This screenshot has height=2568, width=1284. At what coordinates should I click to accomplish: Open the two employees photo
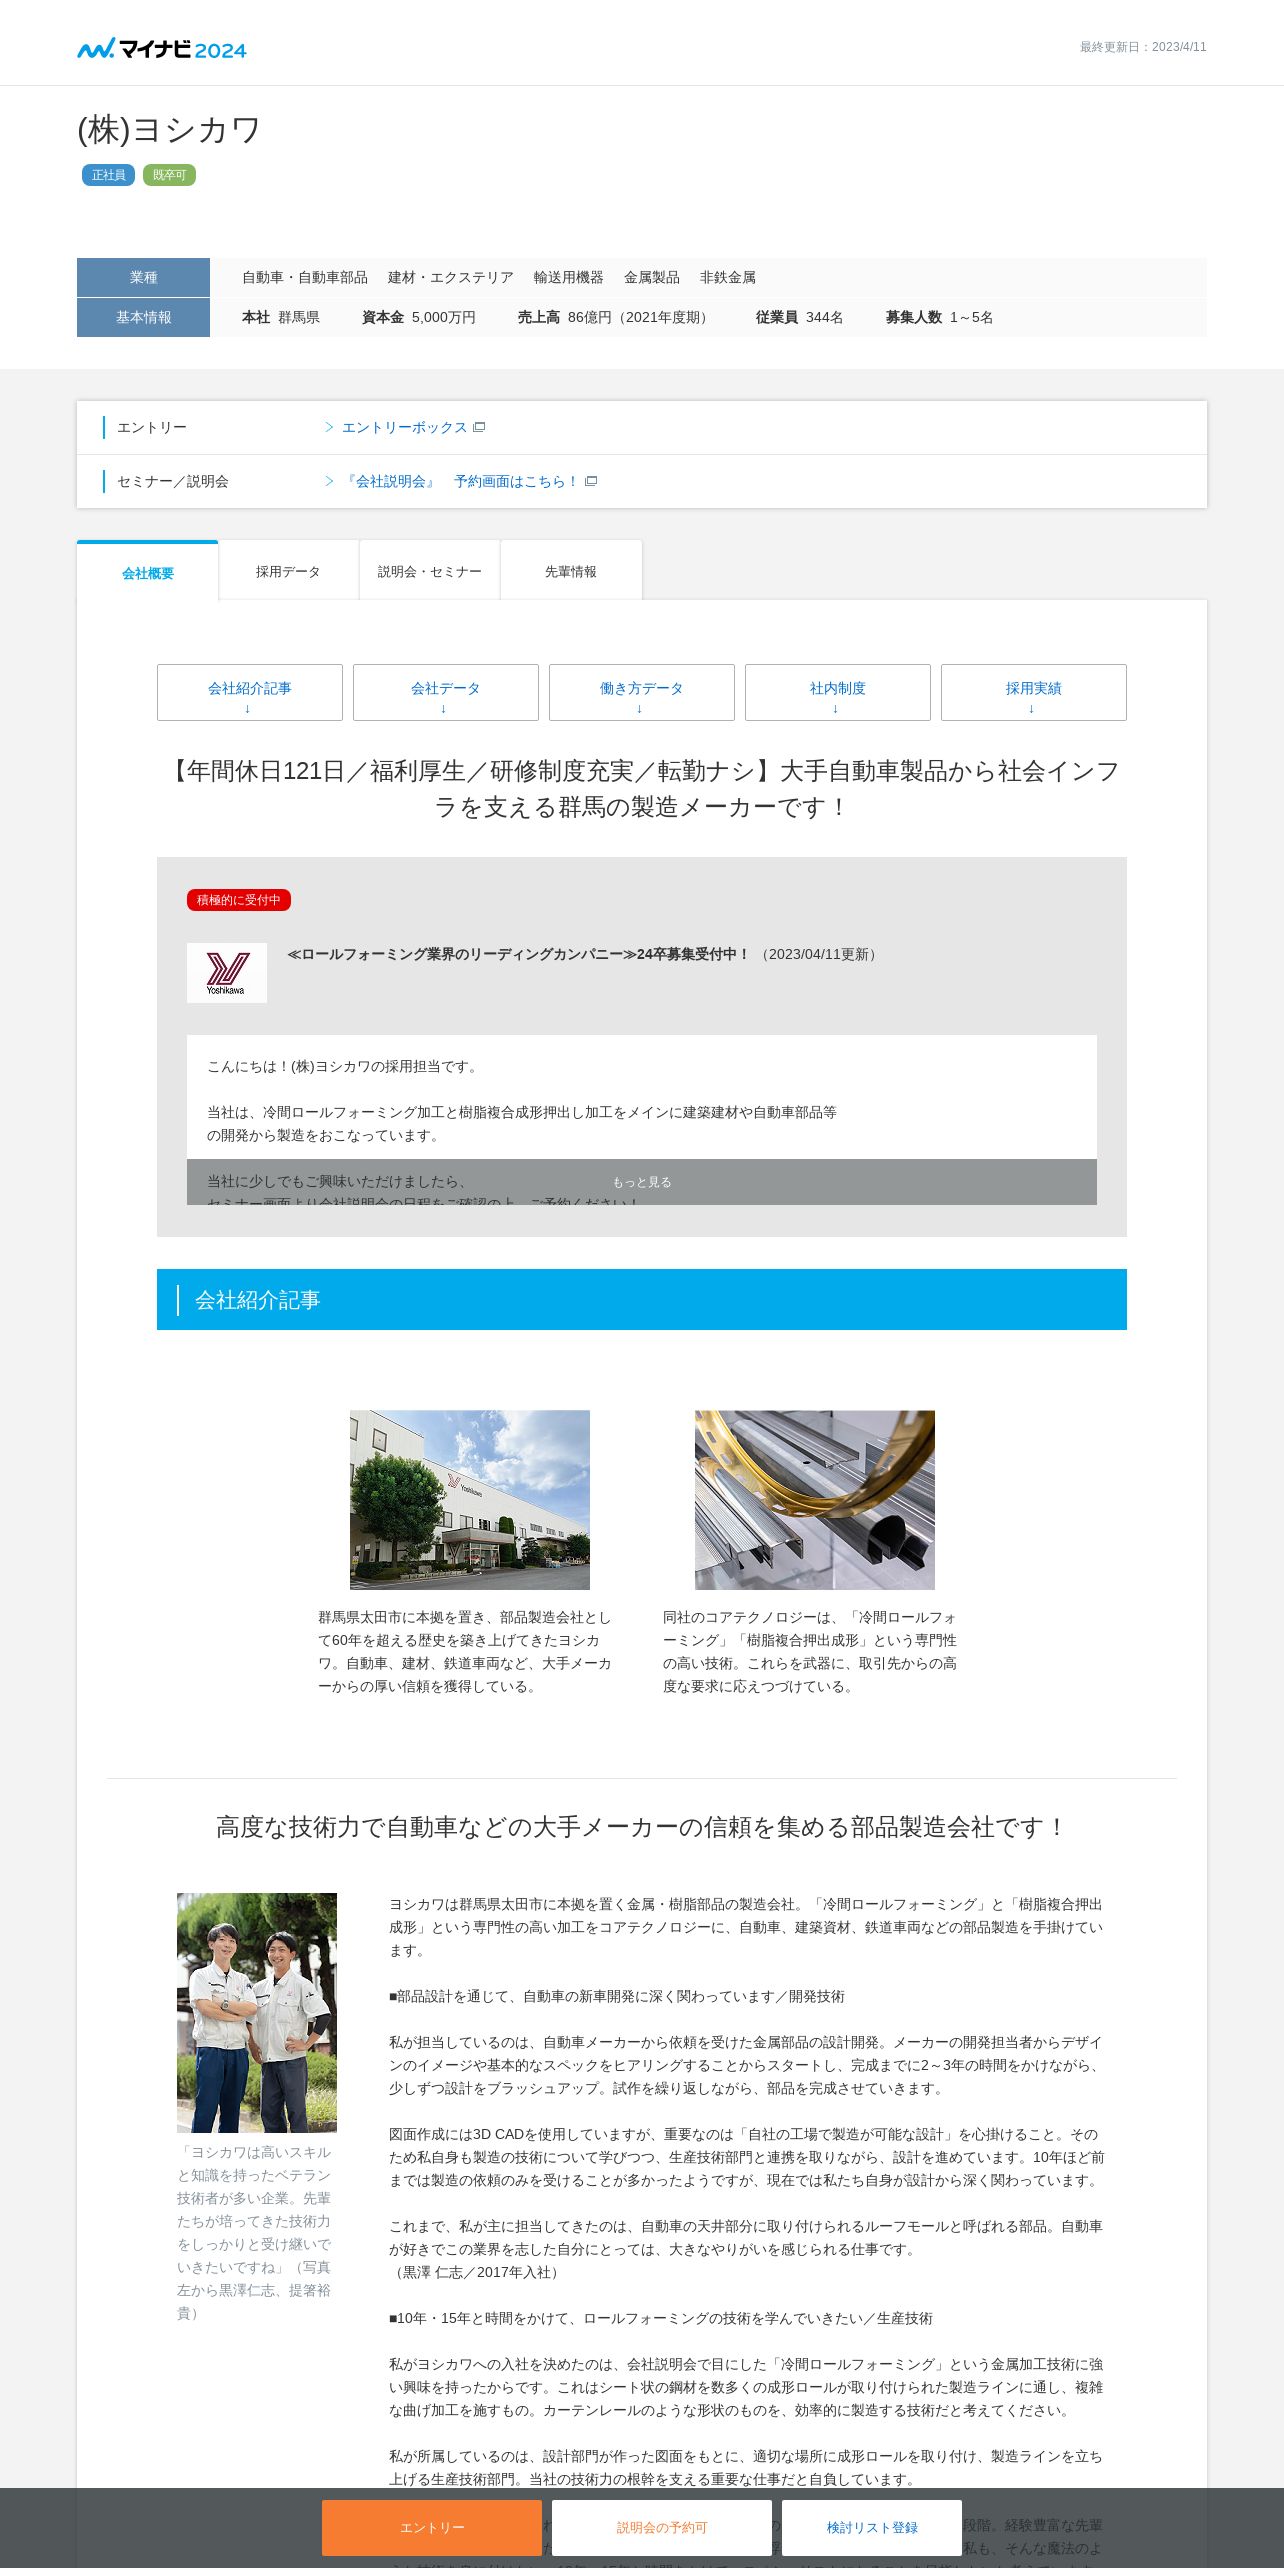pos(257,2012)
